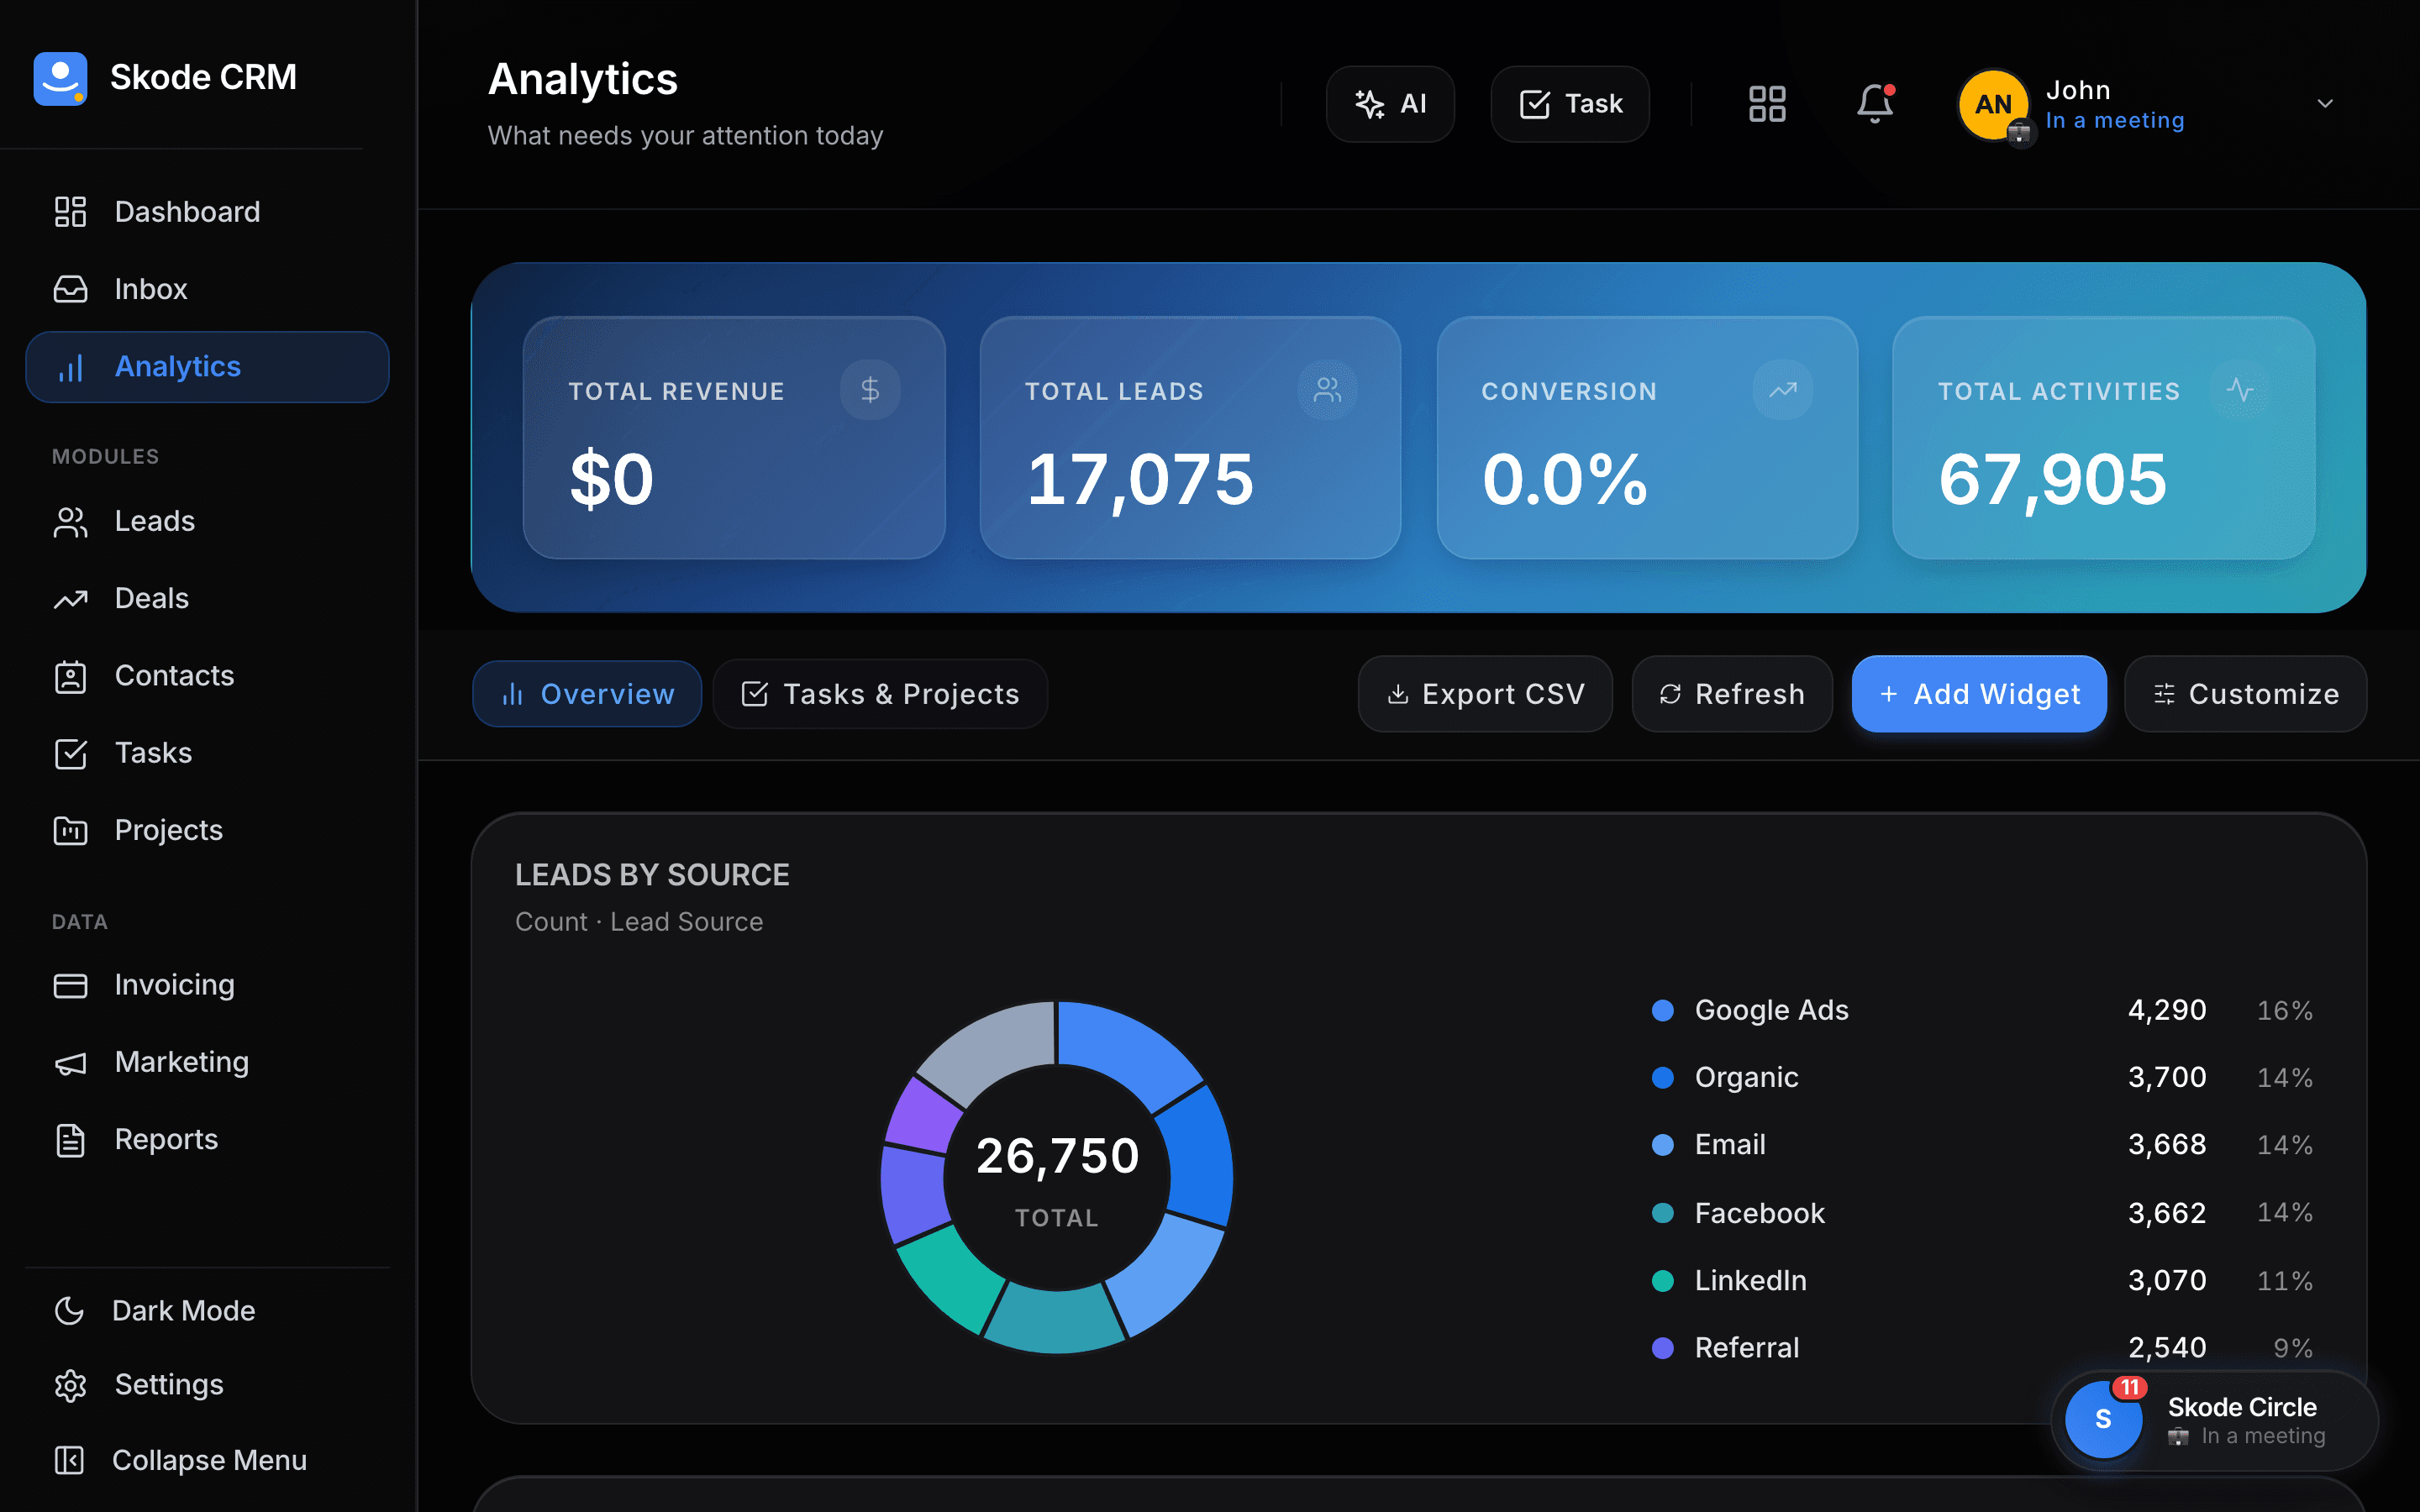Collapse the sidebar menu

pos(207,1460)
